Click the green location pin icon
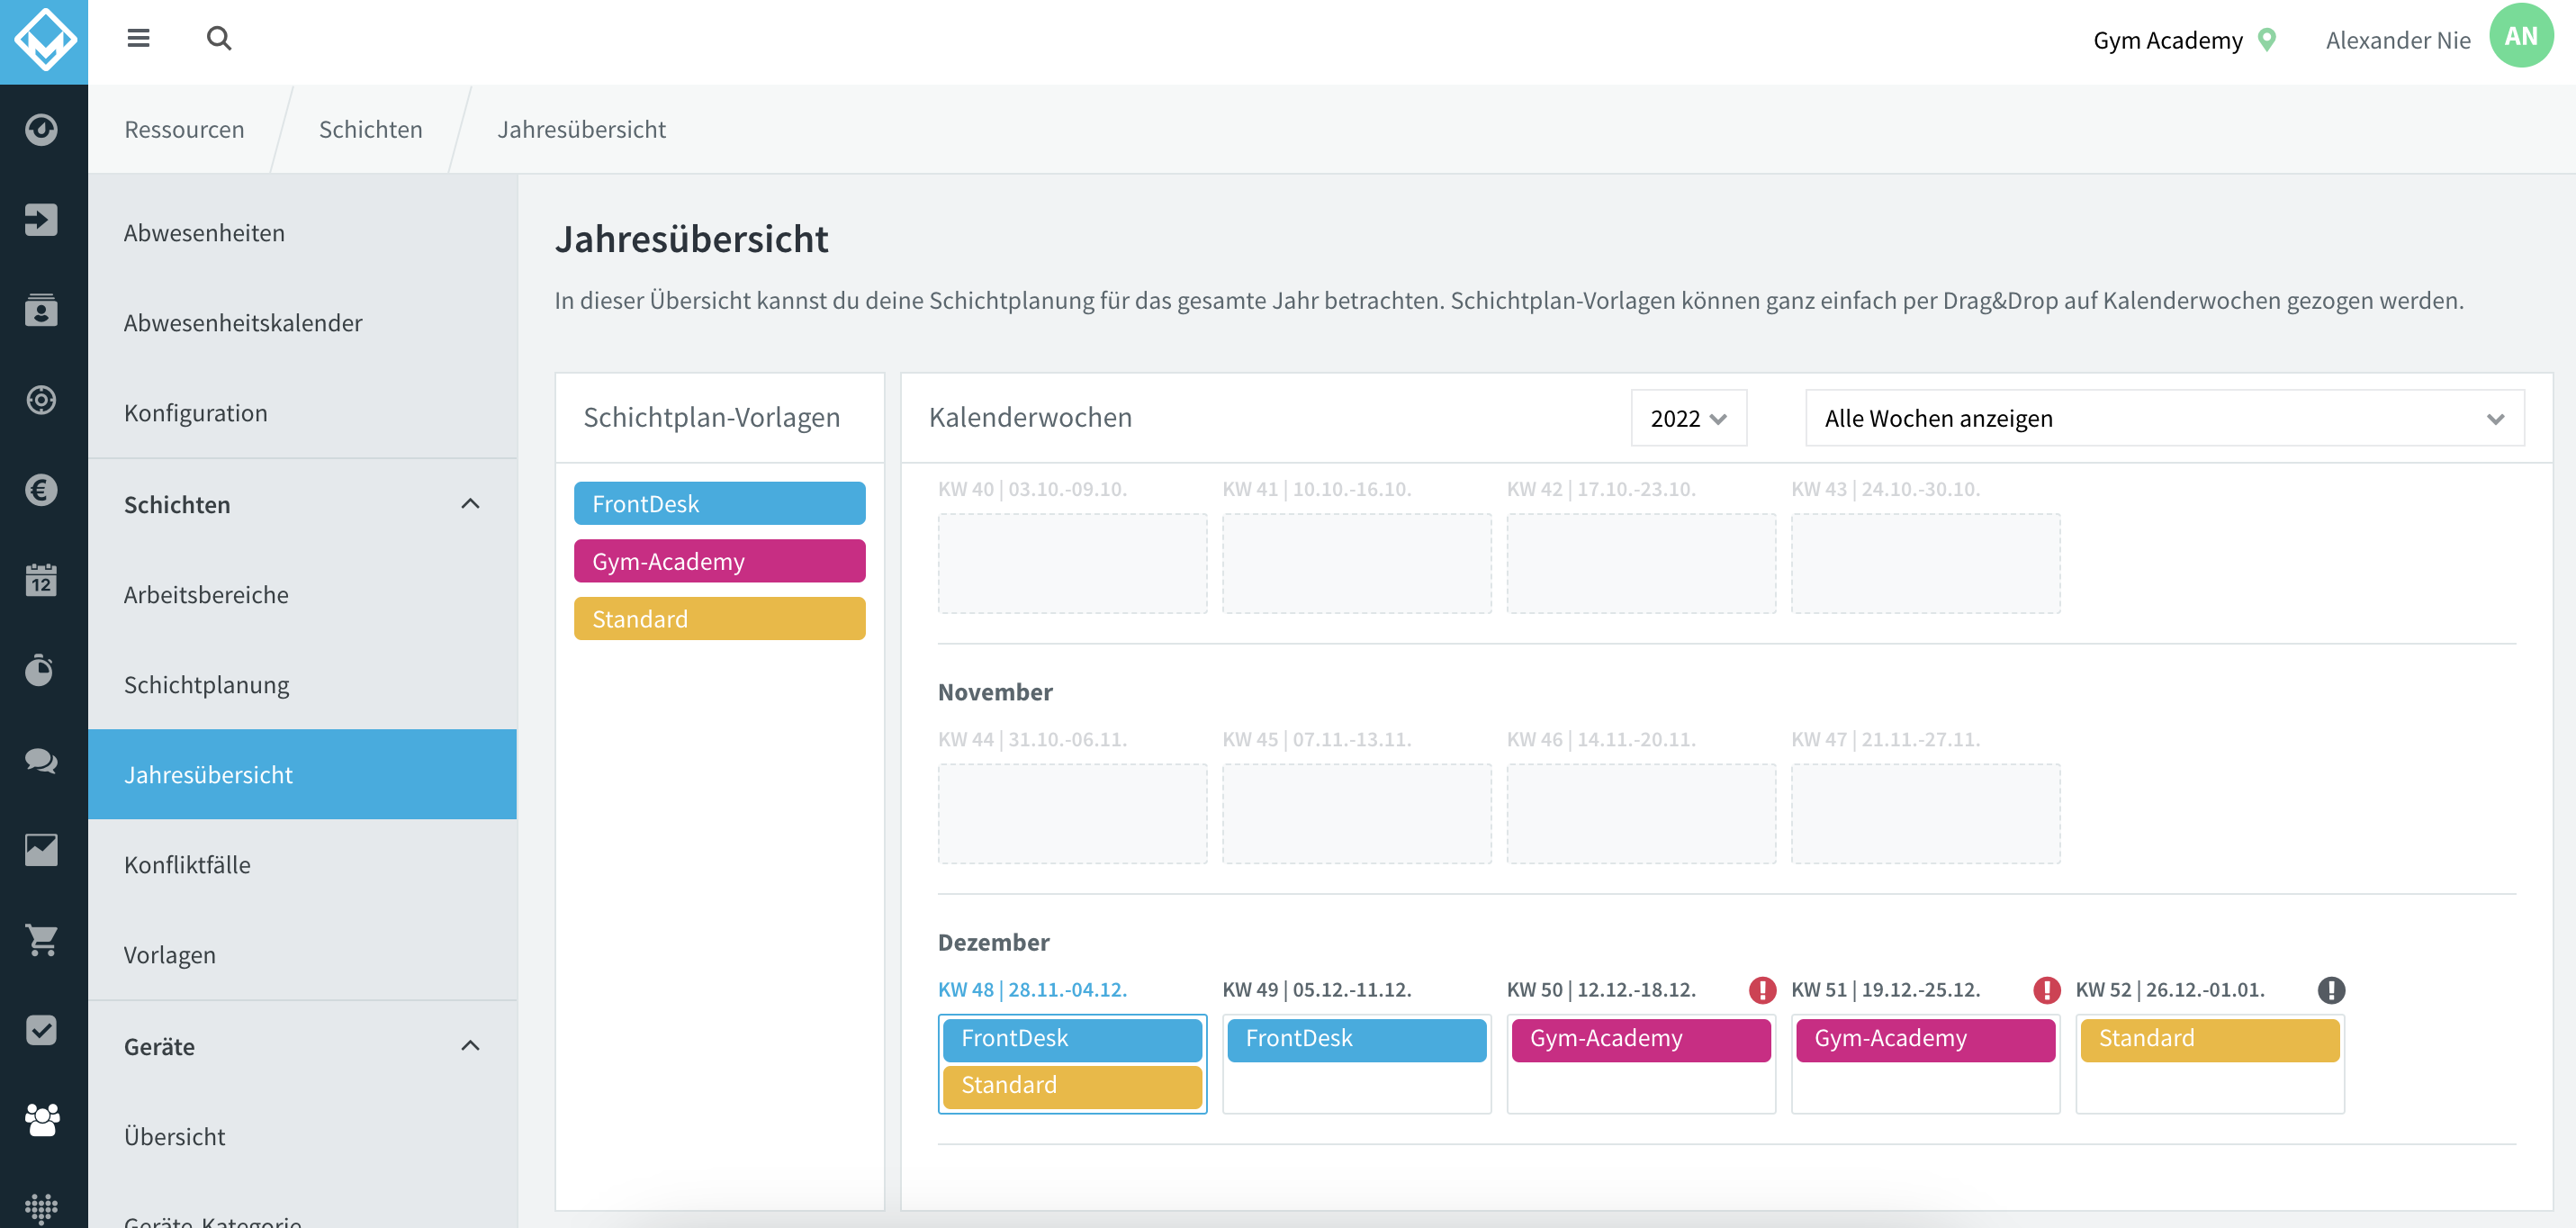The height and width of the screenshot is (1228, 2576). [2267, 40]
